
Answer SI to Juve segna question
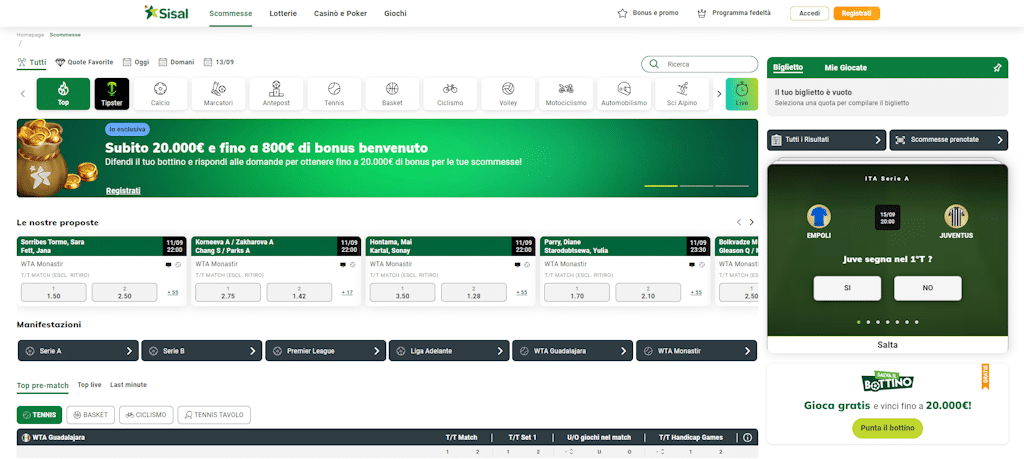tap(847, 288)
